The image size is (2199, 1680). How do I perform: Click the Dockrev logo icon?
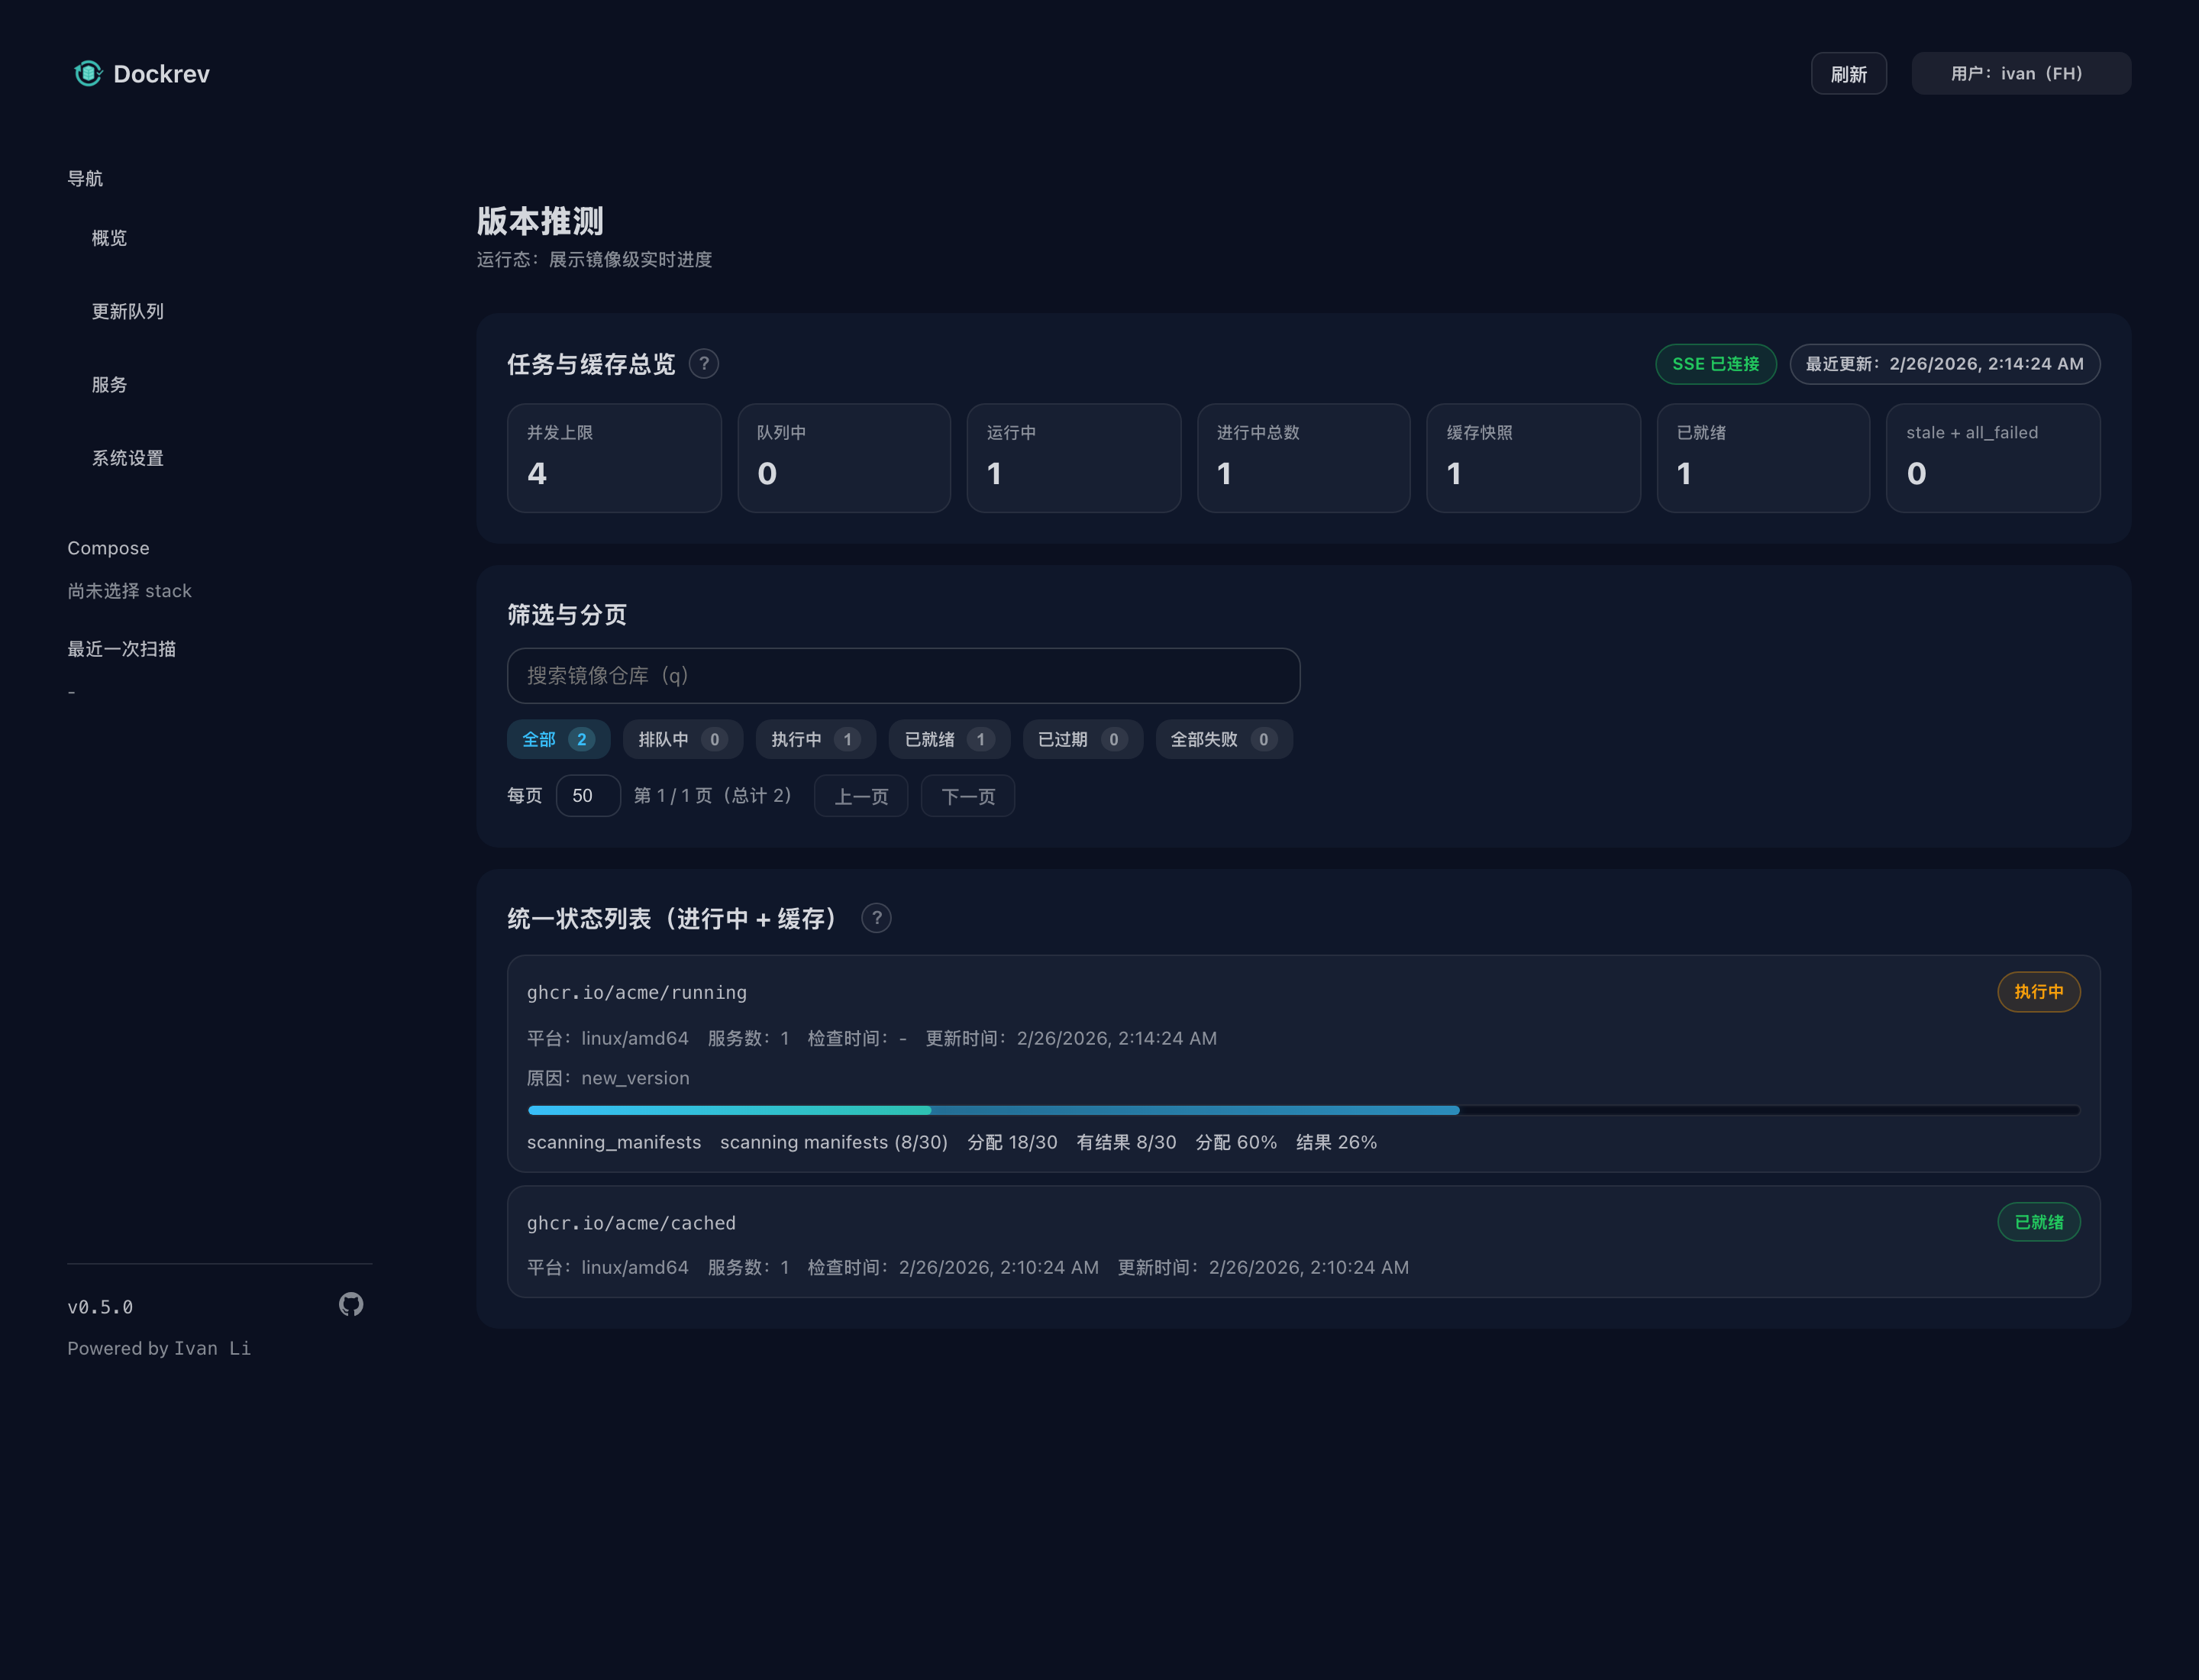[x=88, y=73]
